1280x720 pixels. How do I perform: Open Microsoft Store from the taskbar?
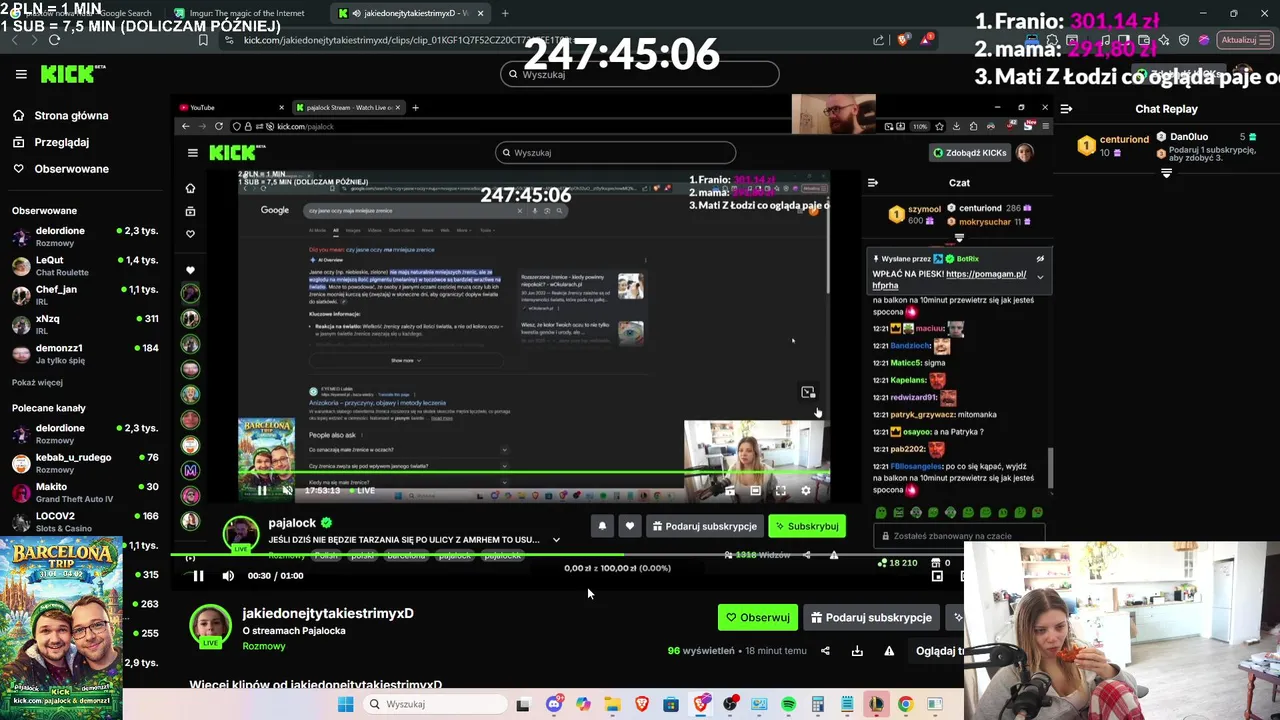(x=671, y=704)
